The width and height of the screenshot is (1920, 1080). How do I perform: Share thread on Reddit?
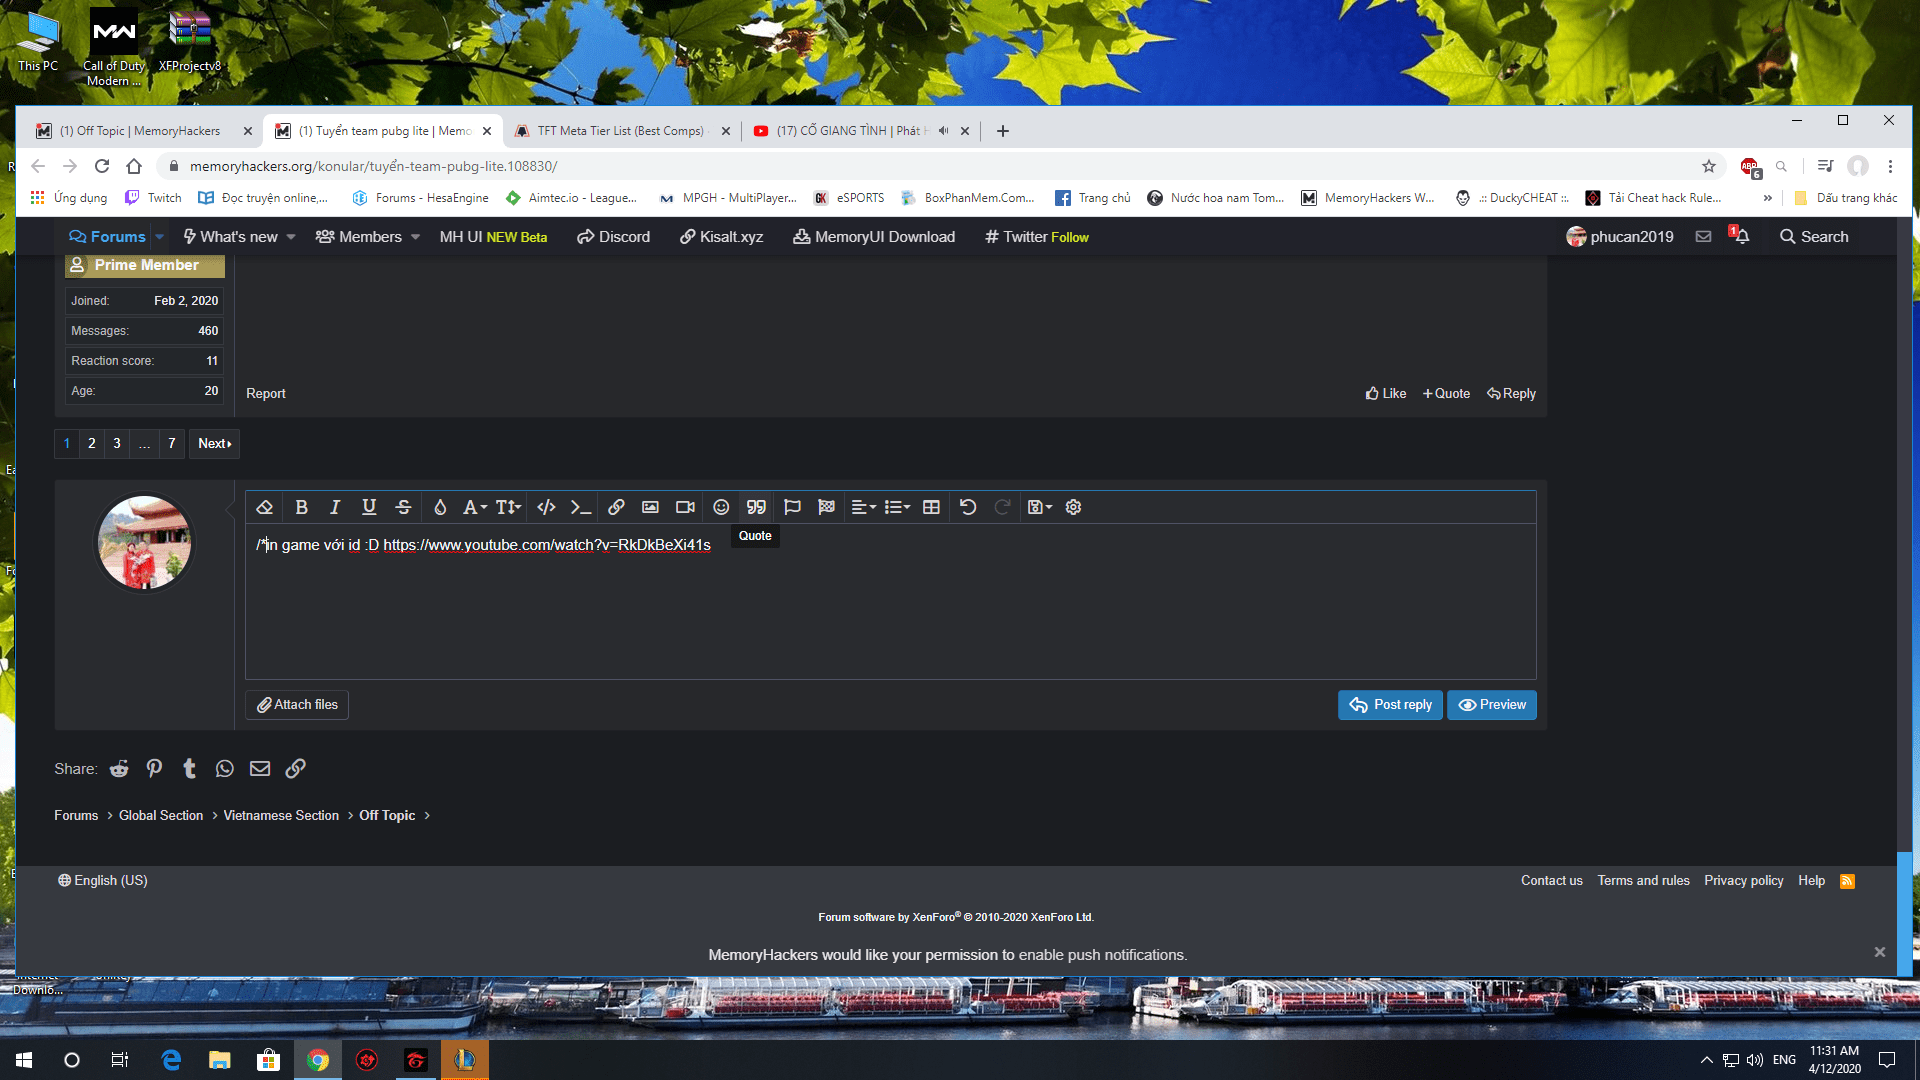click(x=119, y=768)
